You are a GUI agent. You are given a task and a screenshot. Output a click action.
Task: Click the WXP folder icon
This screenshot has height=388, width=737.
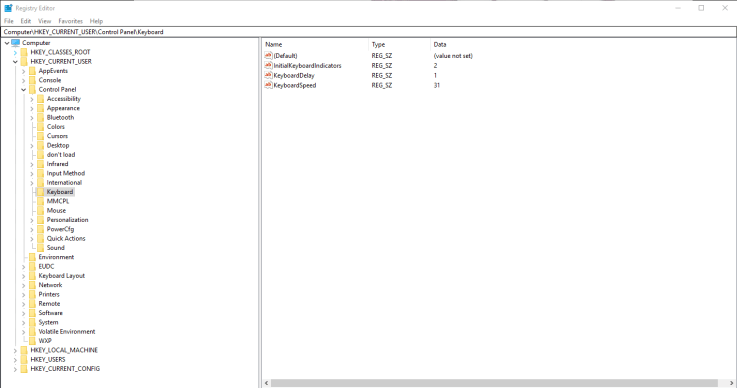pyautogui.click(x=32, y=341)
